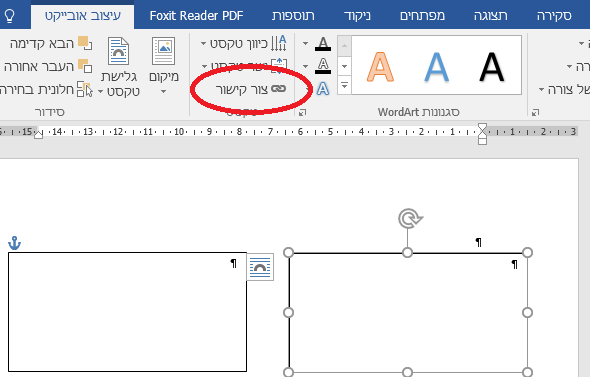
Task: Open the עיצוב אובייקט ribbon tab
Action: pos(83,16)
